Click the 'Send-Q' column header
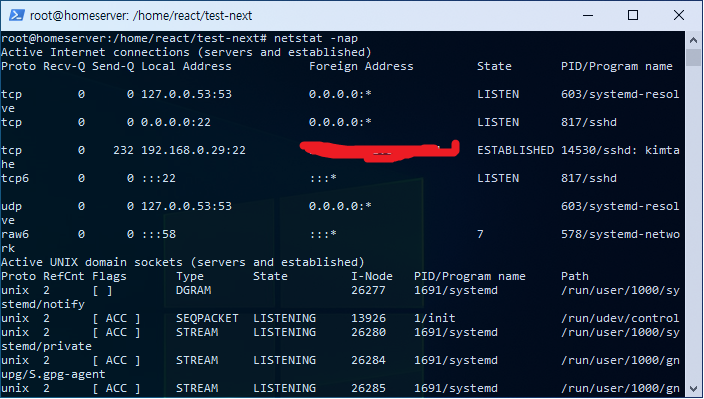The width and height of the screenshot is (704, 399). [x=113, y=66]
